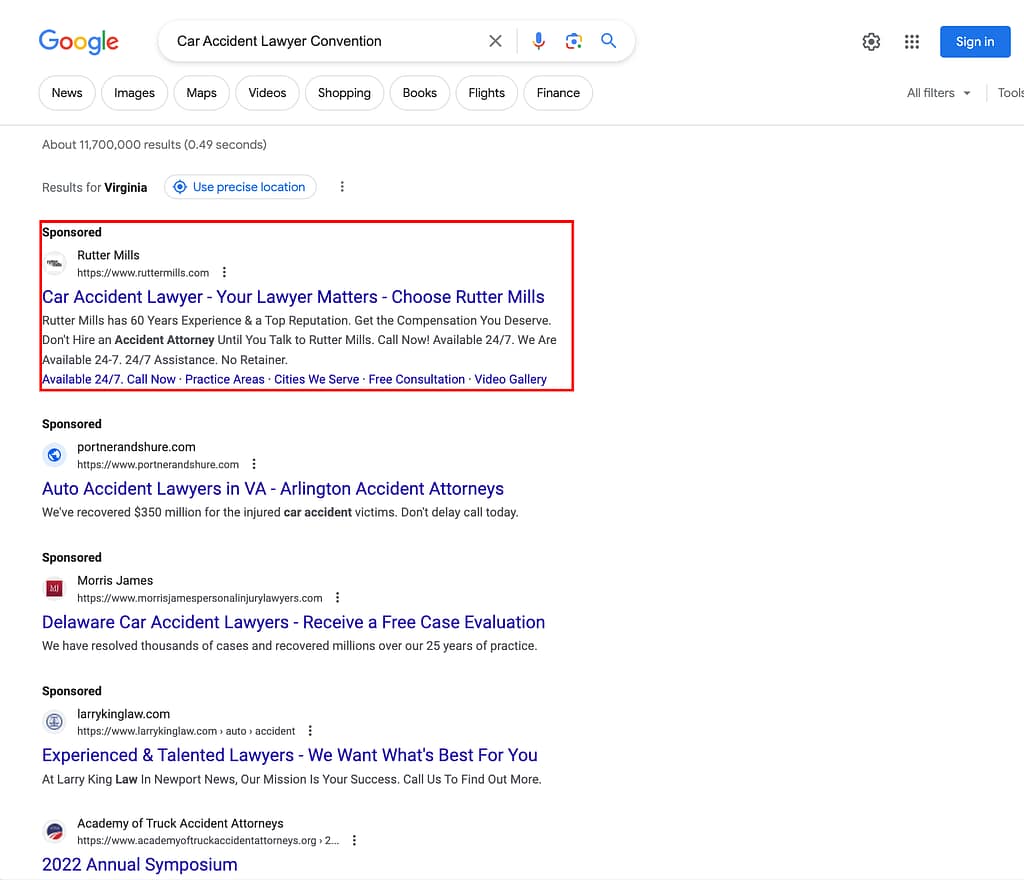
Task: Open the Google apps grid
Action: tap(912, 42)
